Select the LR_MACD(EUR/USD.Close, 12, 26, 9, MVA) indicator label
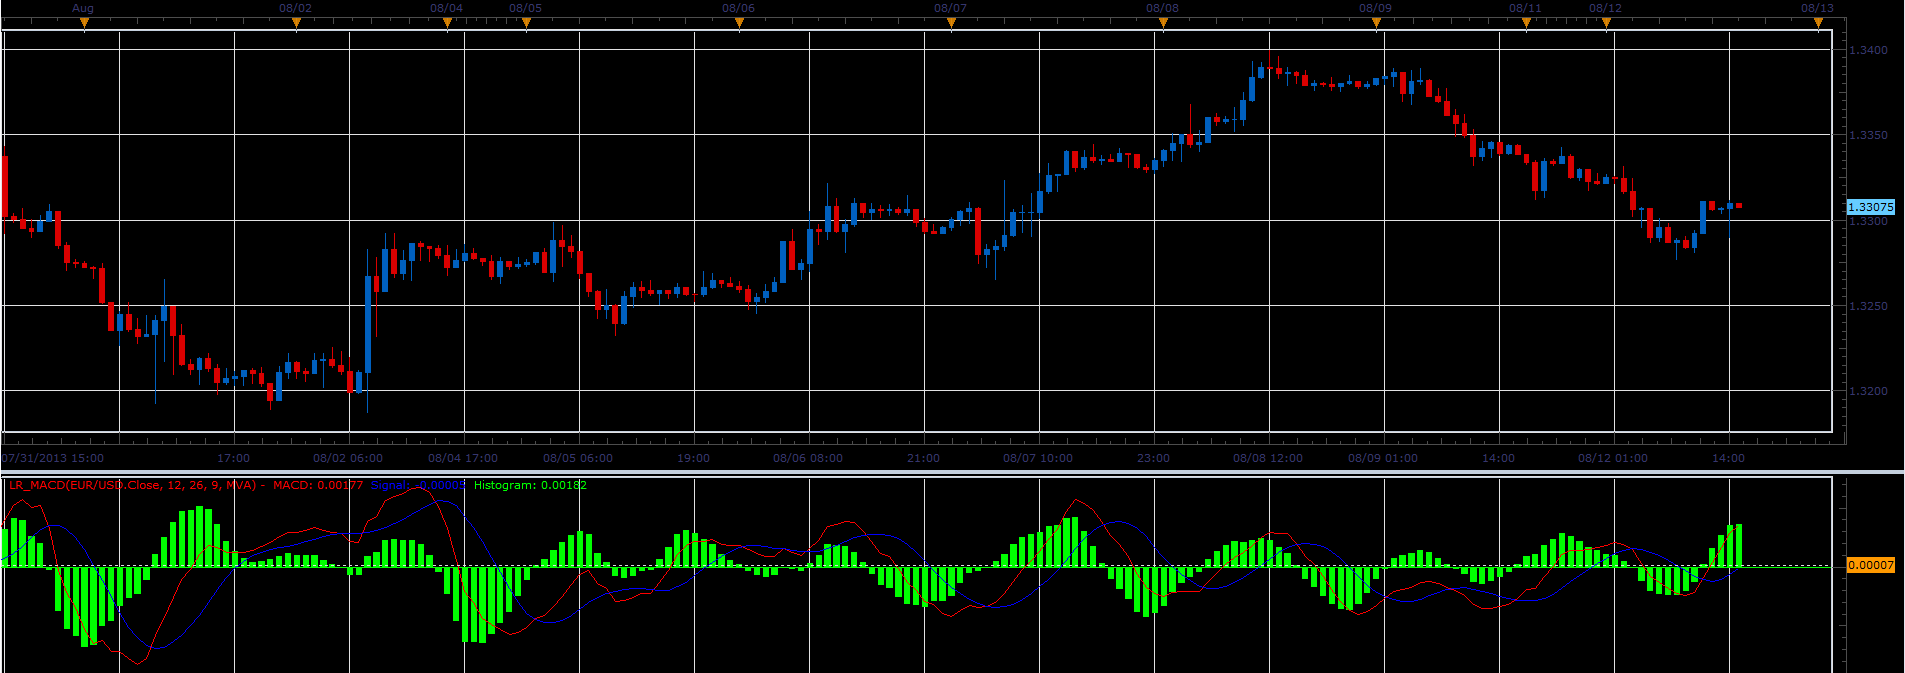Viewport: 1905px width, 673px height. click(132, 485)
